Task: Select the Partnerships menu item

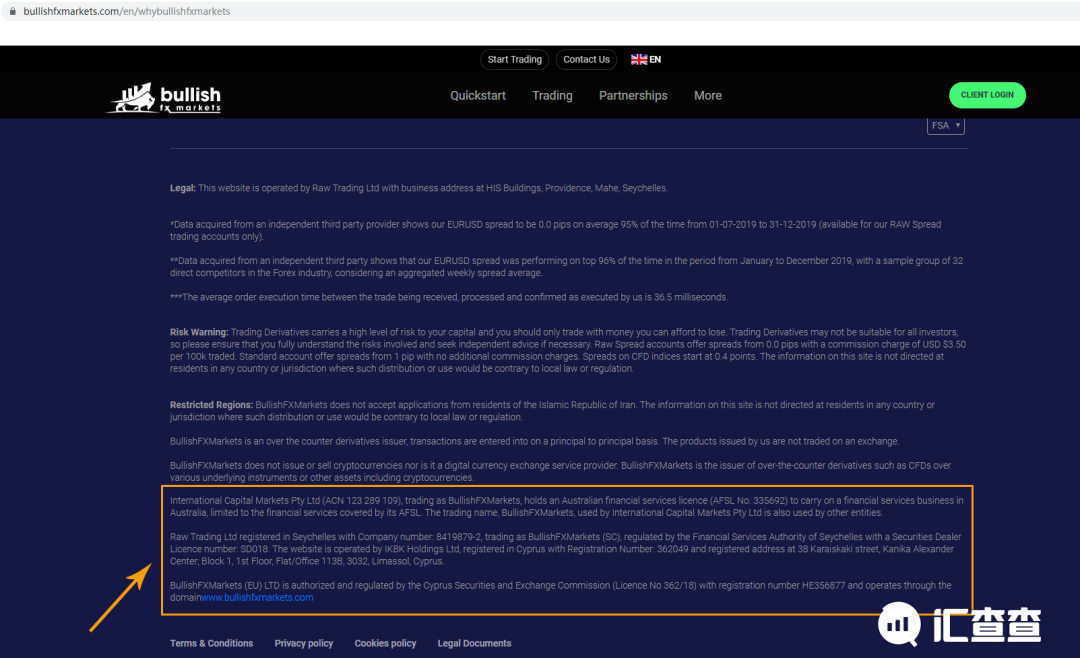Action: coord(633,96)
